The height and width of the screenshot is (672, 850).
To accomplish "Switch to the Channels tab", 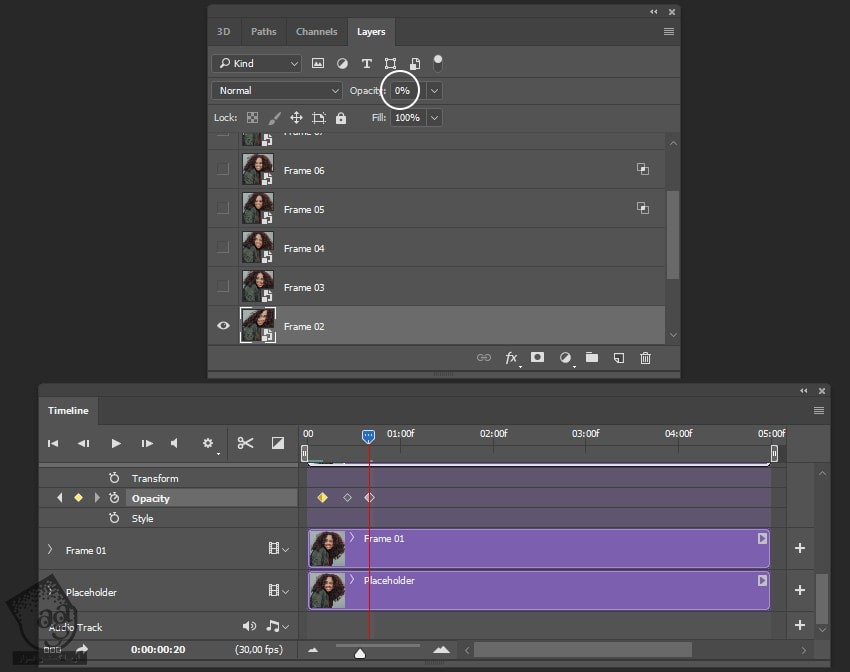I will 317,31.
